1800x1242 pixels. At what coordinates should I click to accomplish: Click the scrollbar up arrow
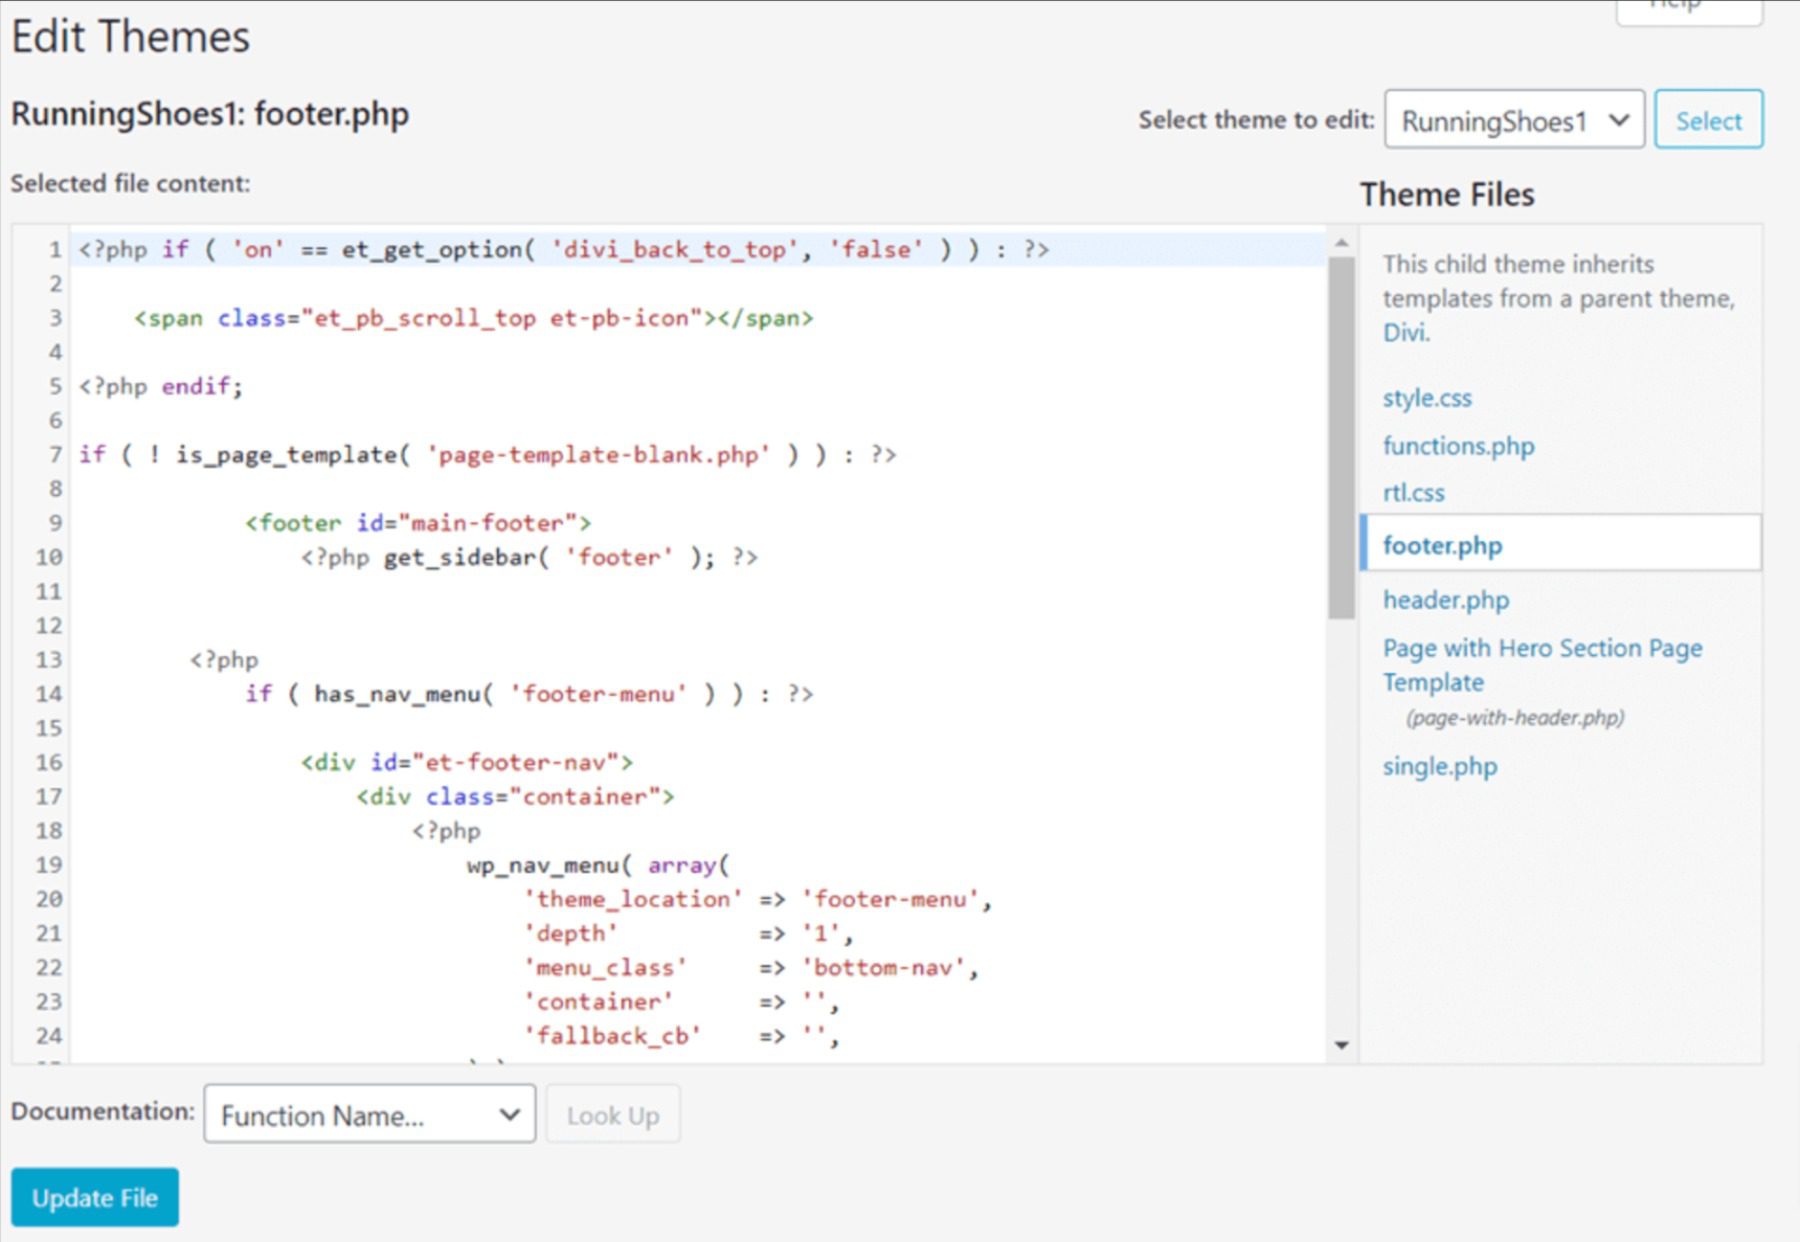point(1343,240)
